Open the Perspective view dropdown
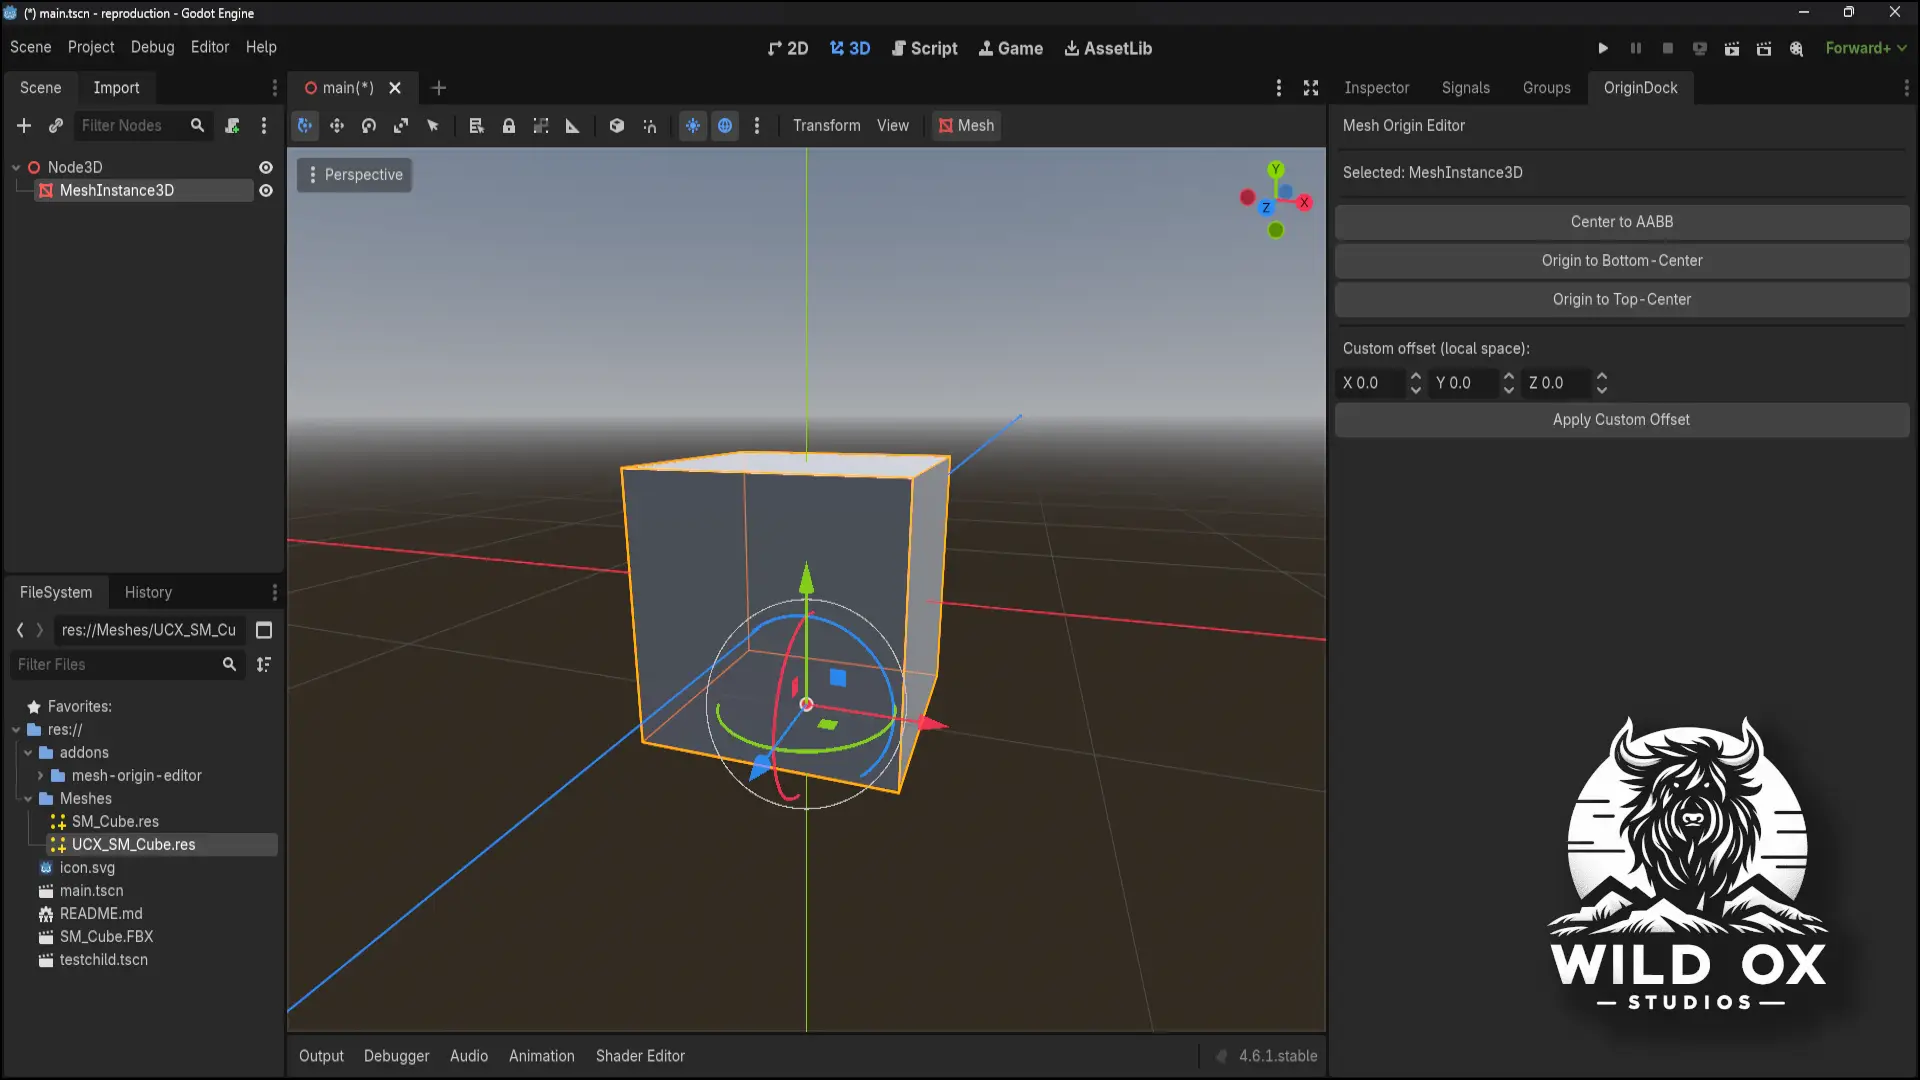Viewport: 1920px width, 1080px height. pos(354,175)
